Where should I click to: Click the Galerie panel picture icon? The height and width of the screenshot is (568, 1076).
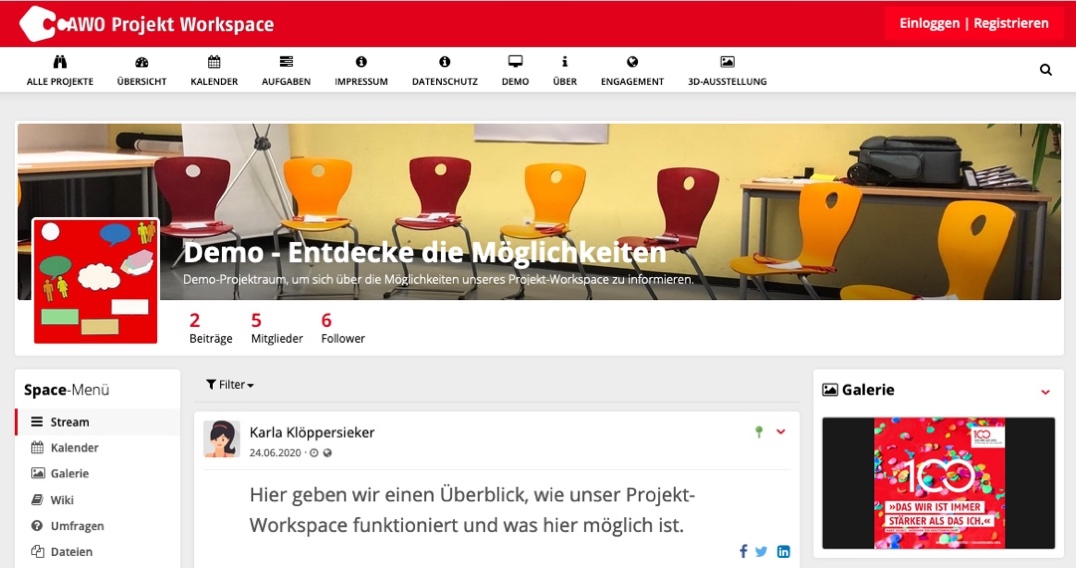pos(830,390)
